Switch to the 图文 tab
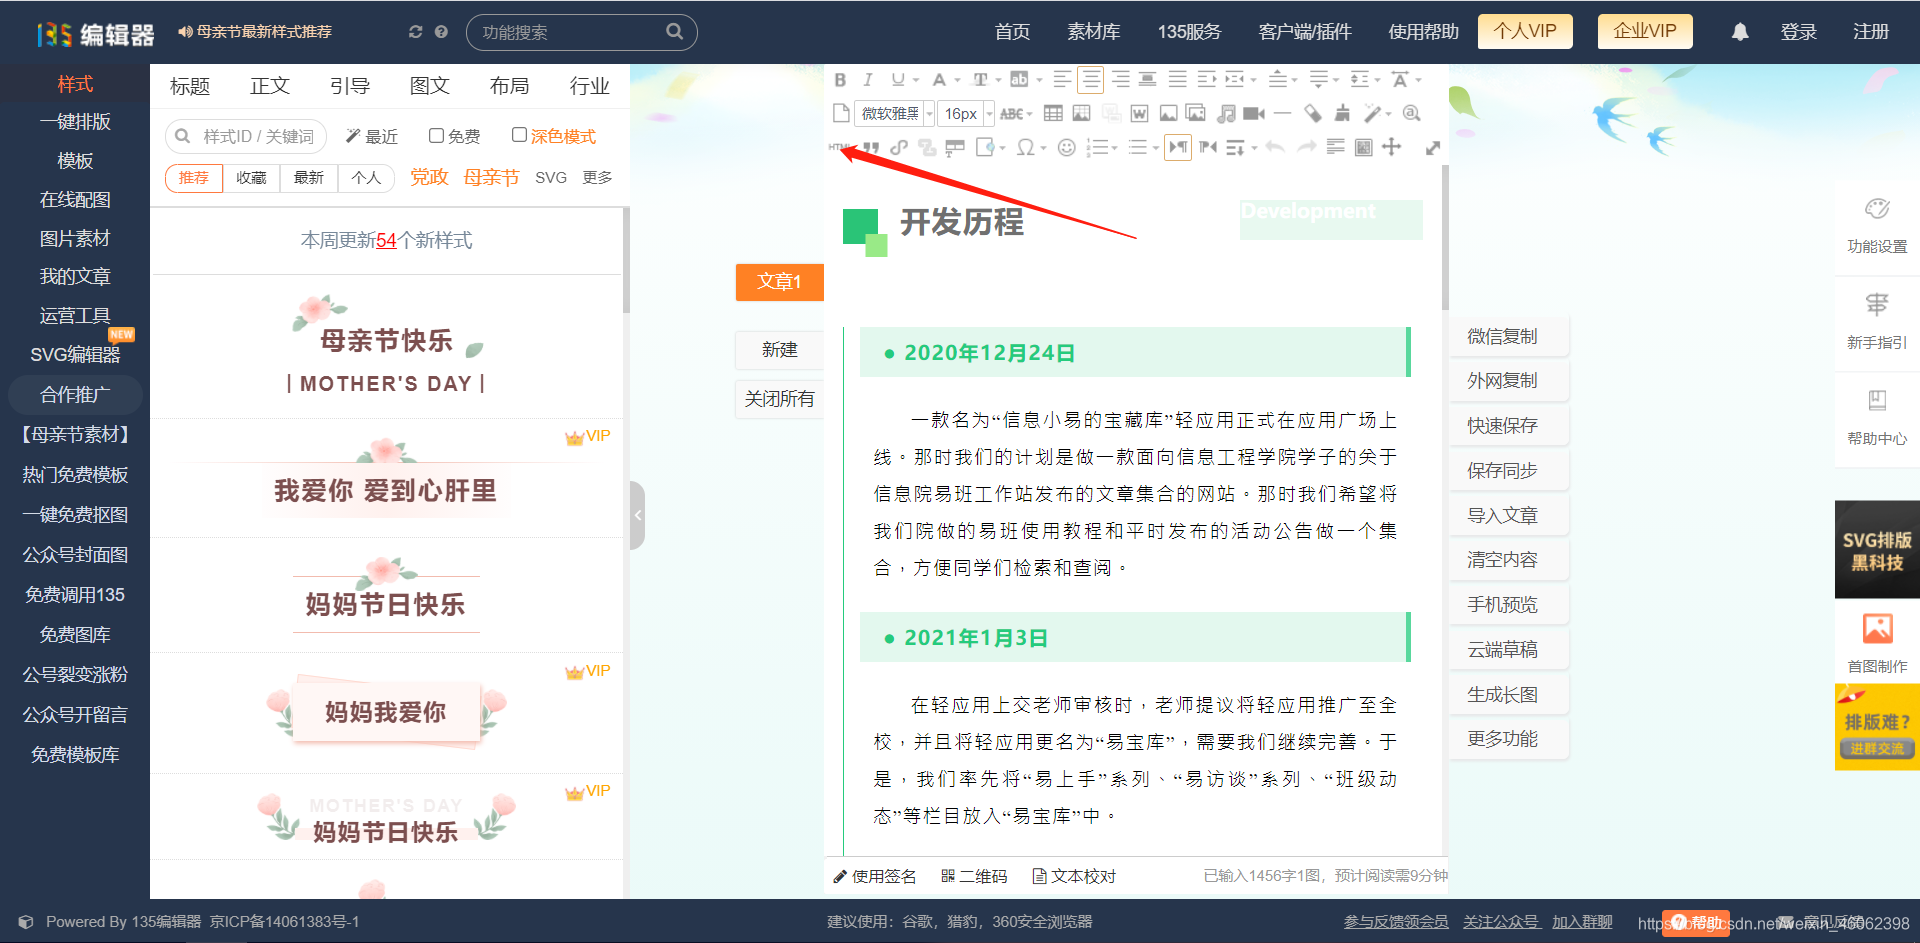This screenshot has width=1920, height=943. point(429,86)
